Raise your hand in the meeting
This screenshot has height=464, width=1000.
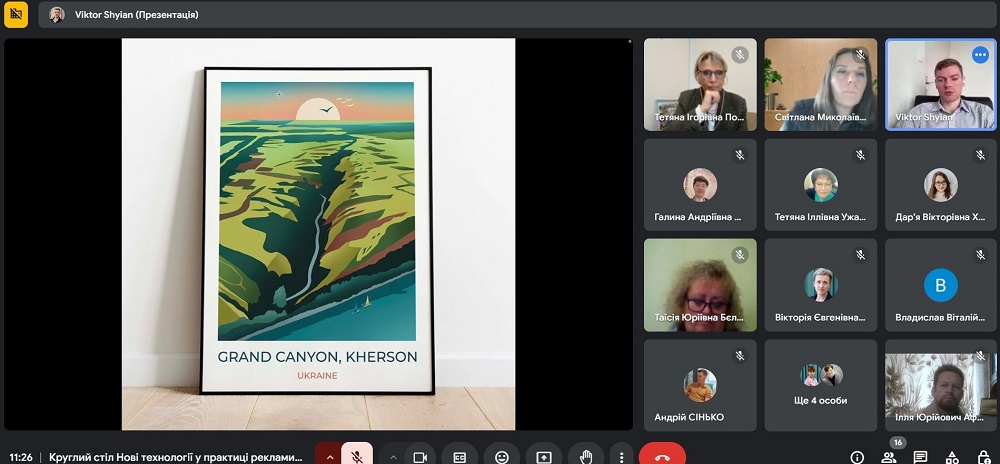point(586,456)
